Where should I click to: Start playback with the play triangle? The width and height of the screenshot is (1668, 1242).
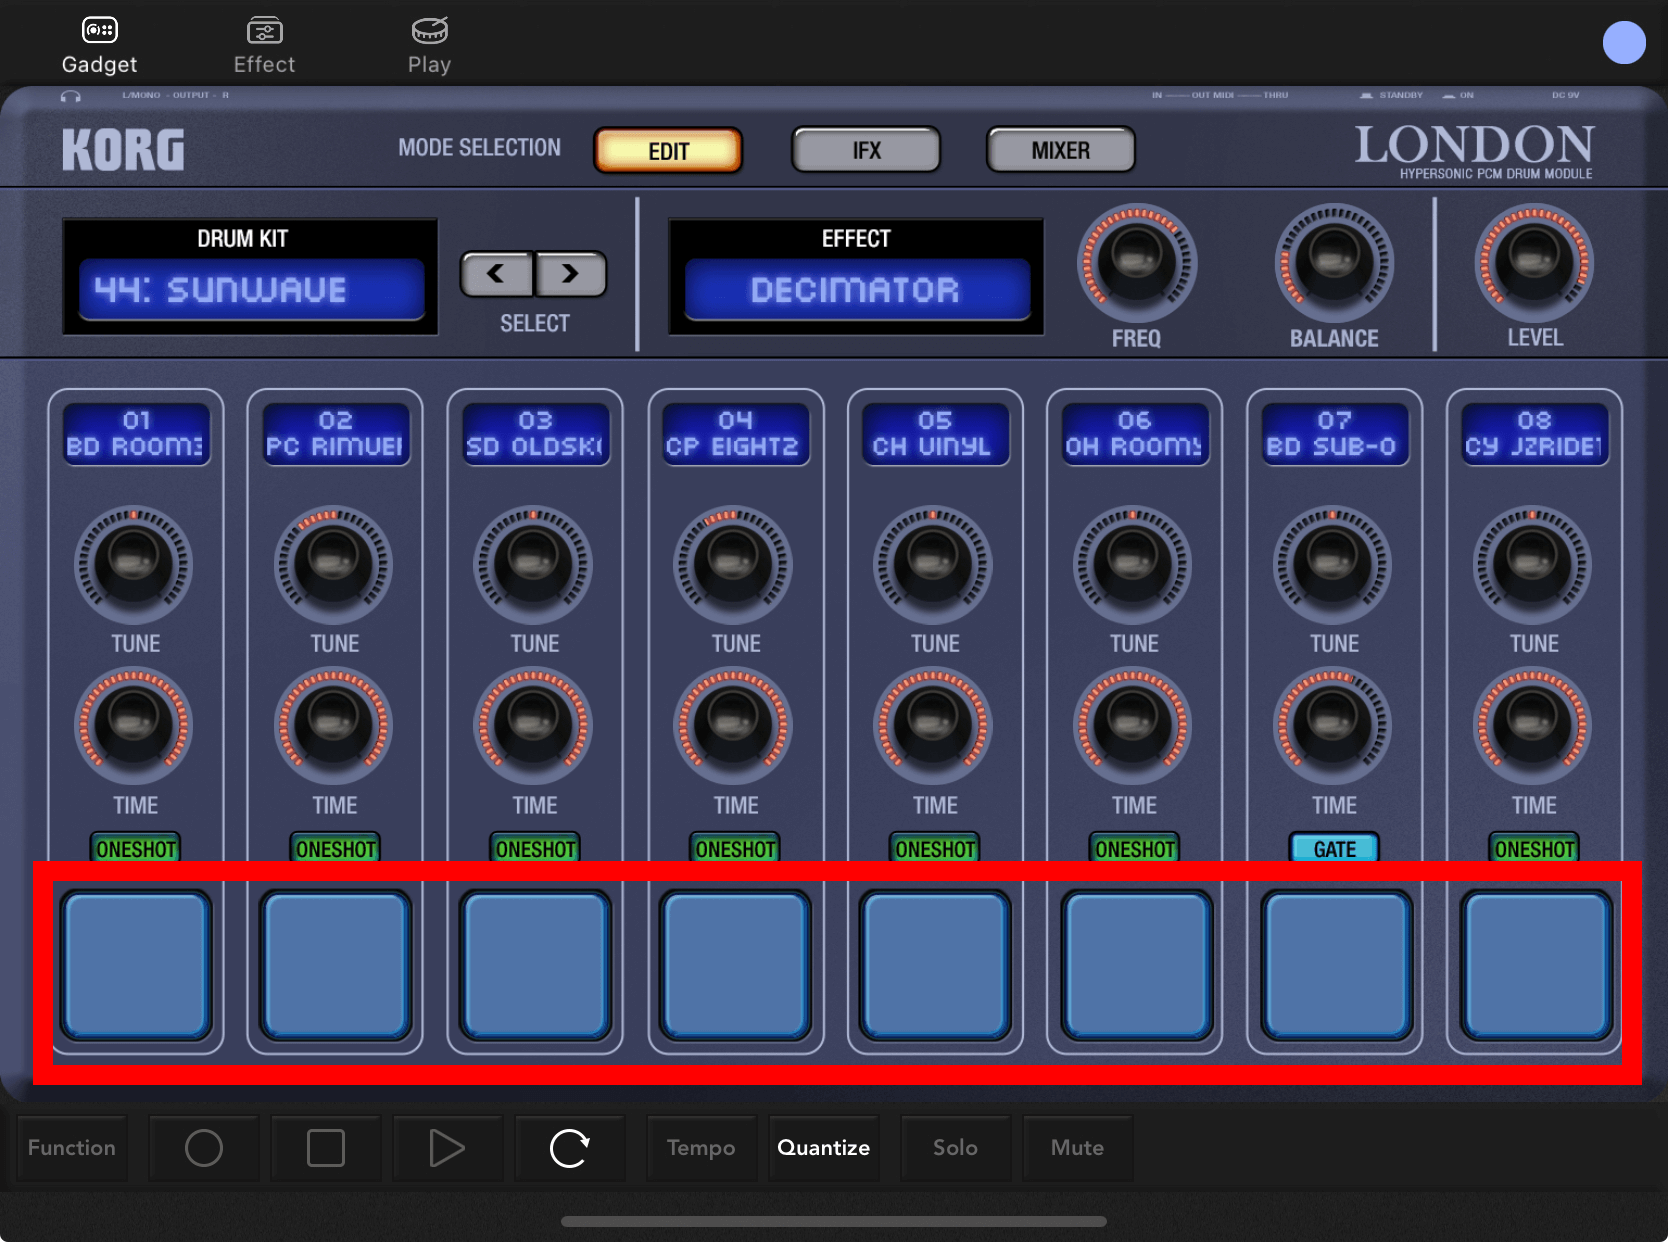[x=447, y=1148]
